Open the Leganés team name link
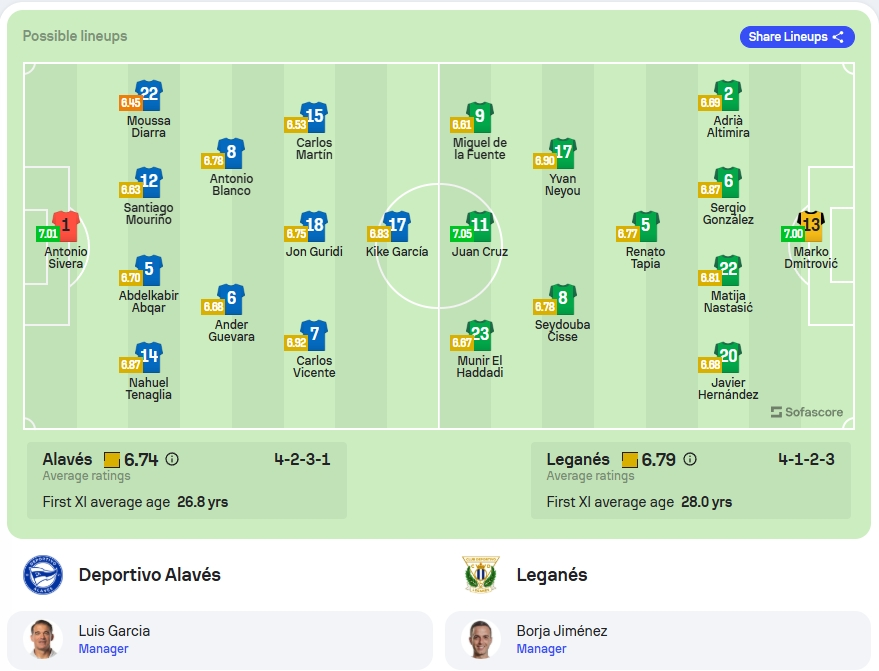Image resolution: width=879 pixels, height=671 pixels. pos(552,575)
